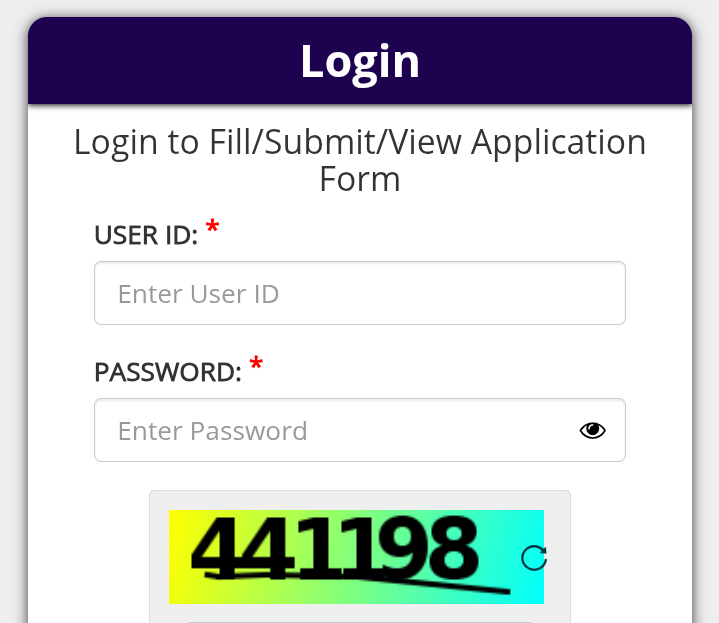Select the Login to Fill/Submit/View Application Form heading
The width and height of the screenshot is (719, 623).
pyautogui.click(x=360, y=160)
